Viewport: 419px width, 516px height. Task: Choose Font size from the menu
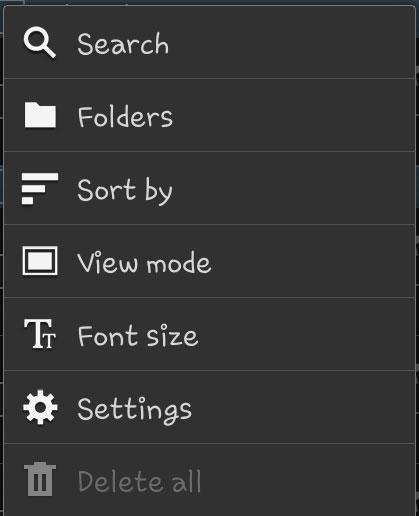point(209,334)
